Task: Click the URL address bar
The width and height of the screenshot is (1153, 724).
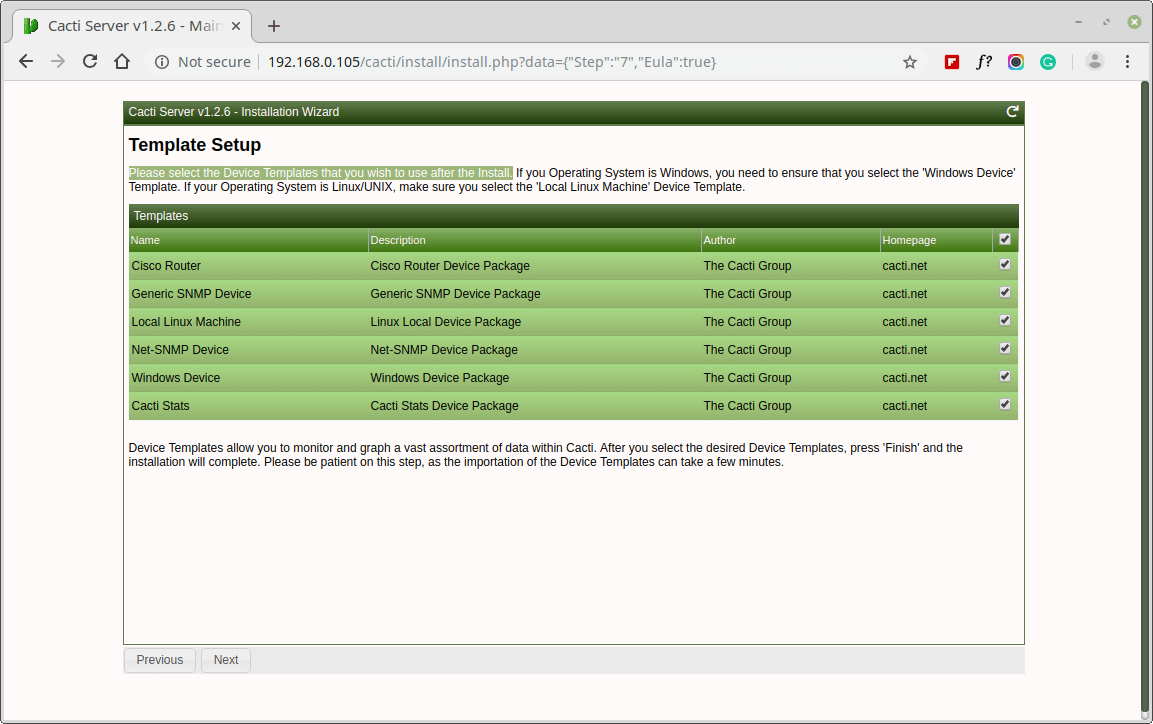Action: (515, 62)
